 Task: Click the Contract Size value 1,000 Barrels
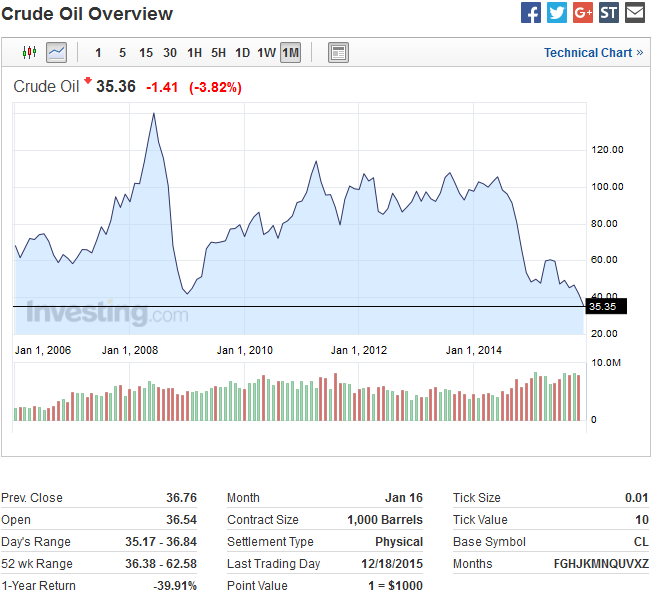pos(385,520)
